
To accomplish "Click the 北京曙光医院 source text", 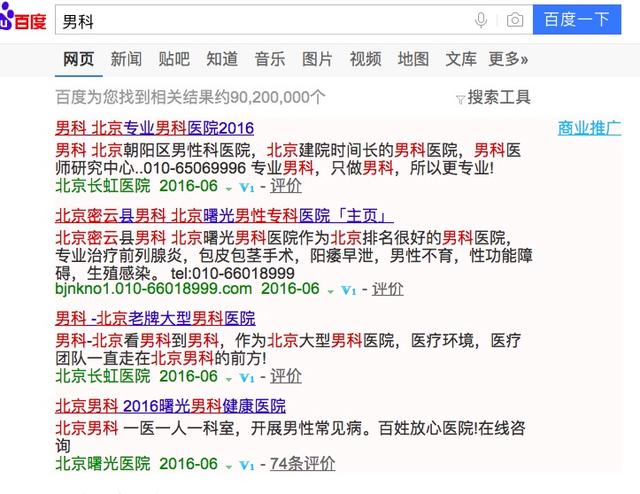I will click(x=103, y=464).
